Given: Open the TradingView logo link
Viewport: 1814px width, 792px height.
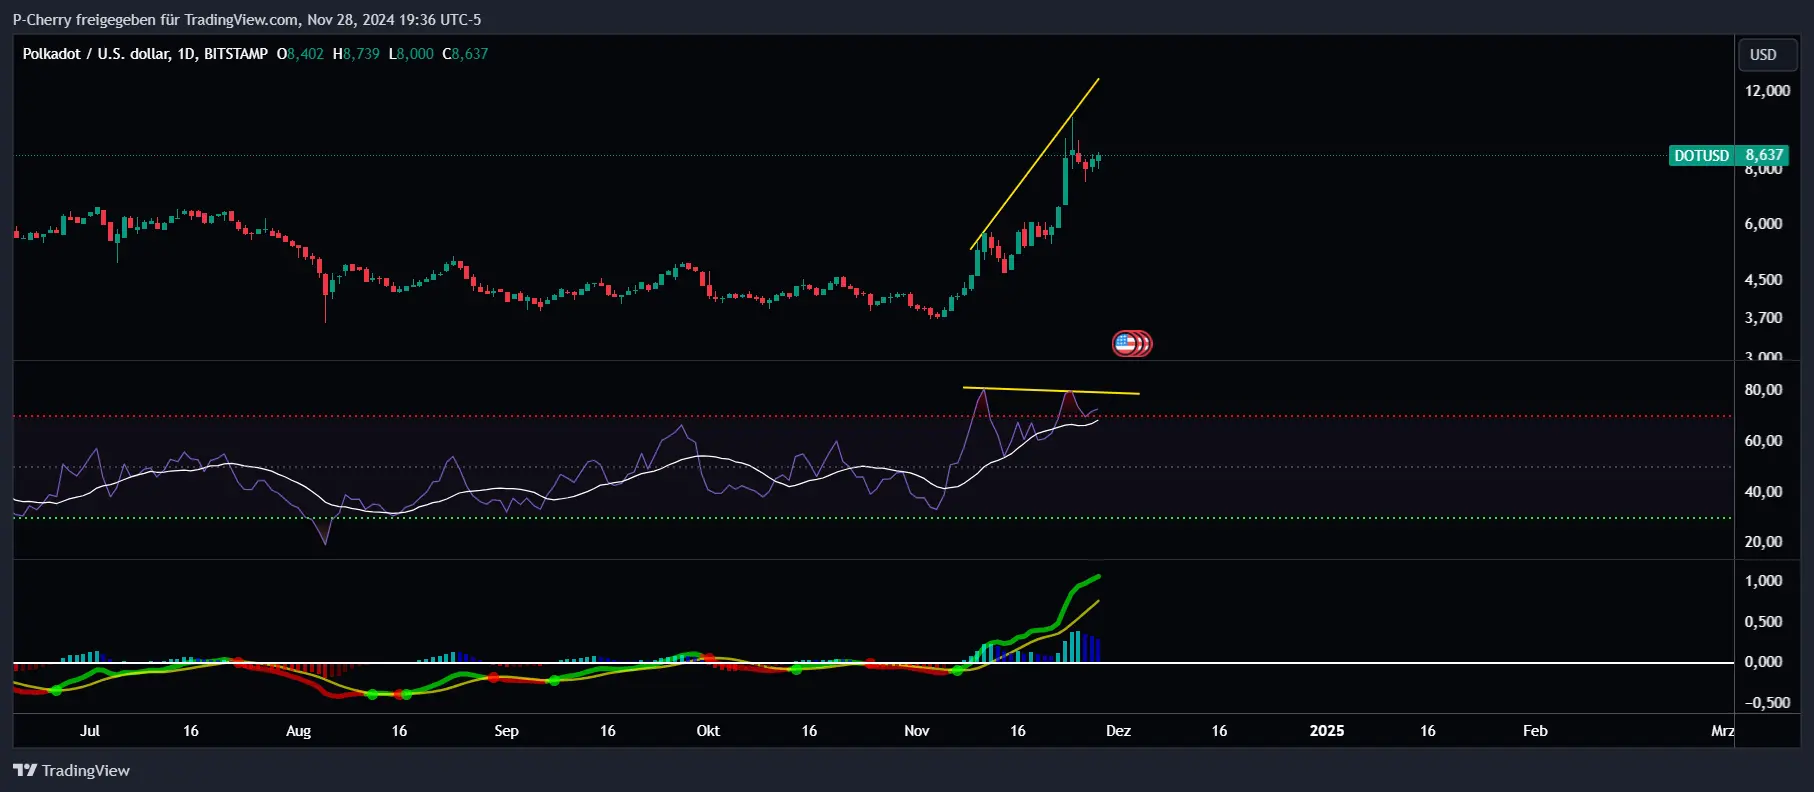Looking at the screenshot, I should tap(71, 770).
